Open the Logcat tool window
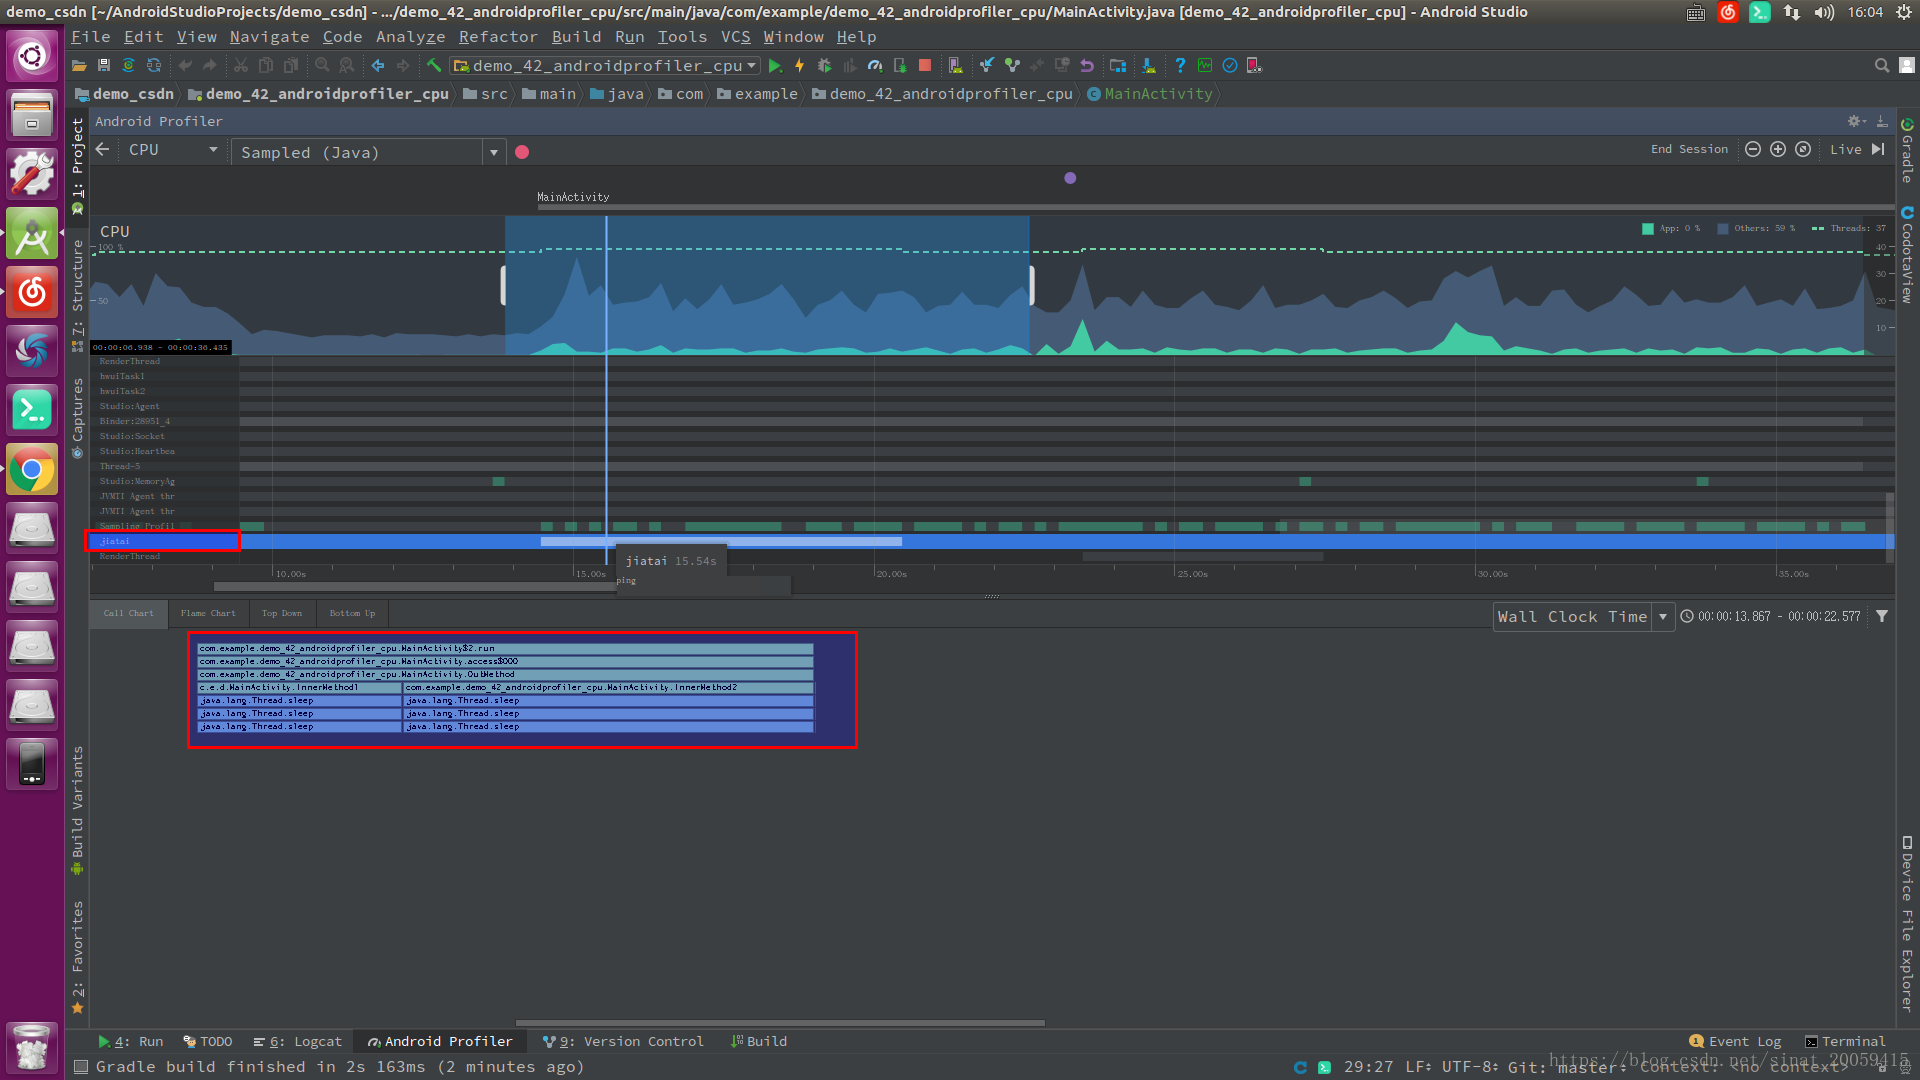 point(298,1041)
